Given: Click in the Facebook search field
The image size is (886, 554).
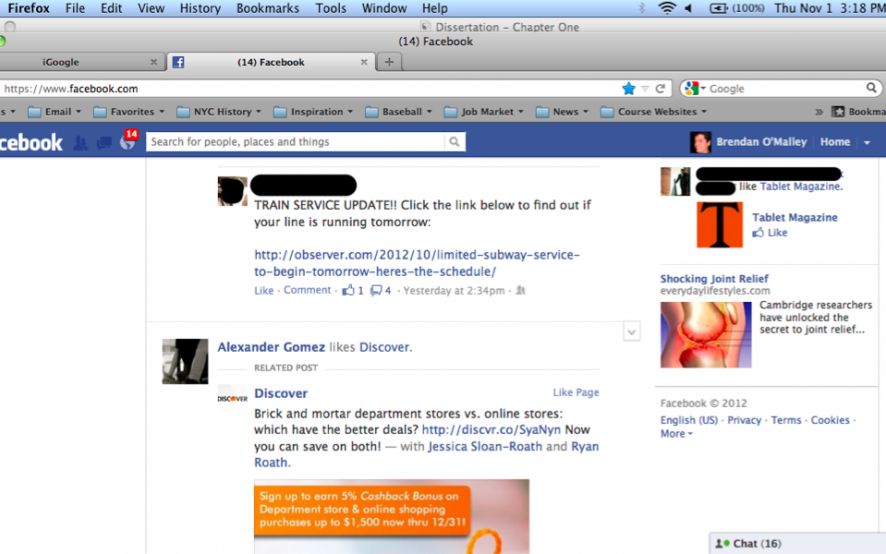Looking at the screenshot, I should point(295,142).
